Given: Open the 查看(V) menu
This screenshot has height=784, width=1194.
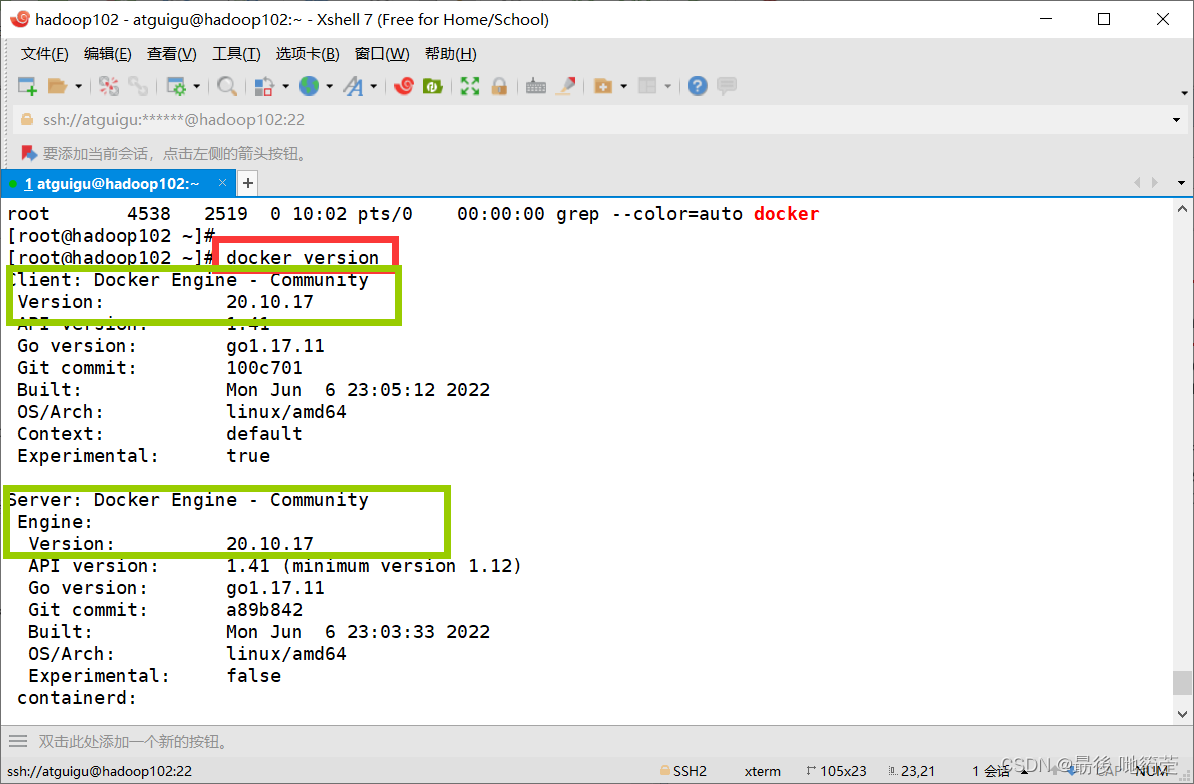Looking at the screenshot, I should 171,54.
